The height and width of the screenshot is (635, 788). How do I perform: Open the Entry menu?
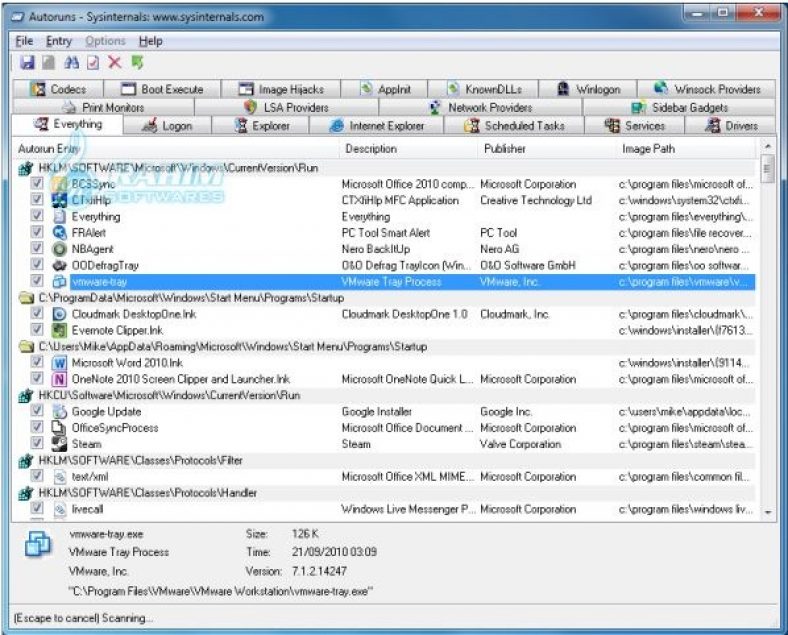click(x=59, y=41)
